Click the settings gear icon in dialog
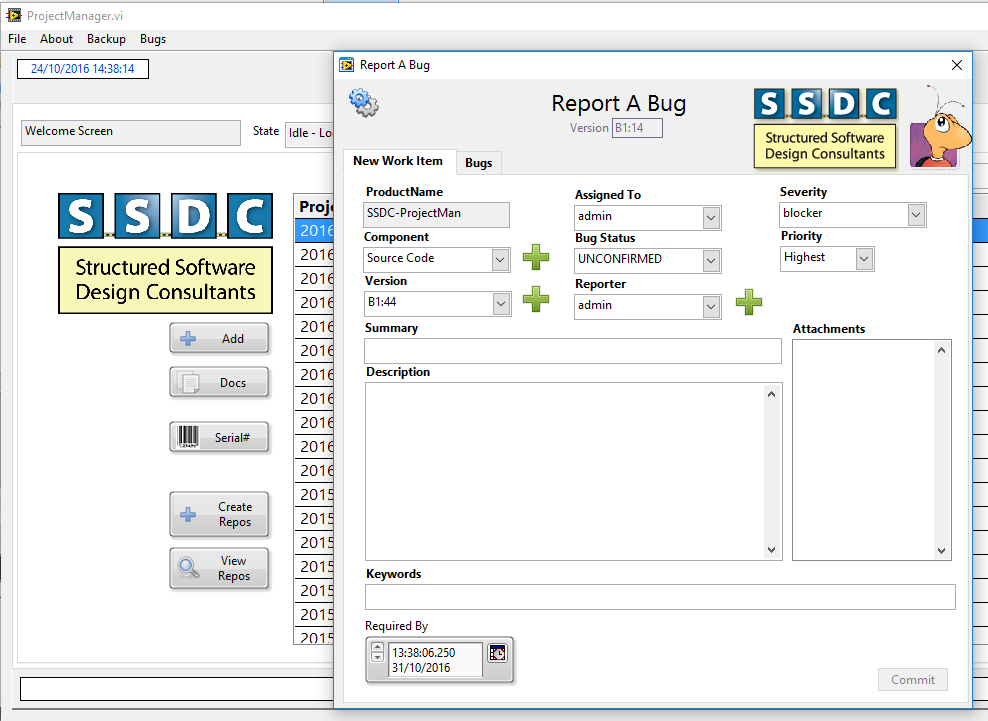 [x=363, y=102]
